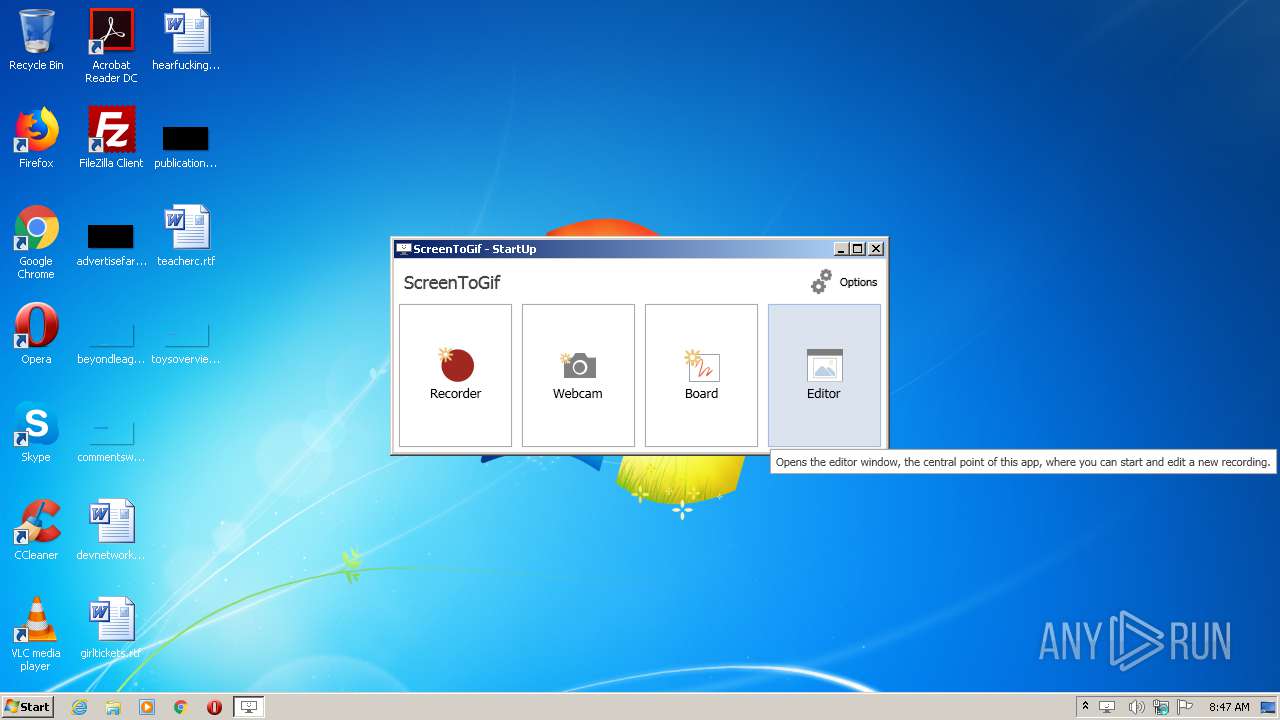Screen dimensions: 1280x720
Task: Open ScreenToGif Options
Action: tap(844, 282)
